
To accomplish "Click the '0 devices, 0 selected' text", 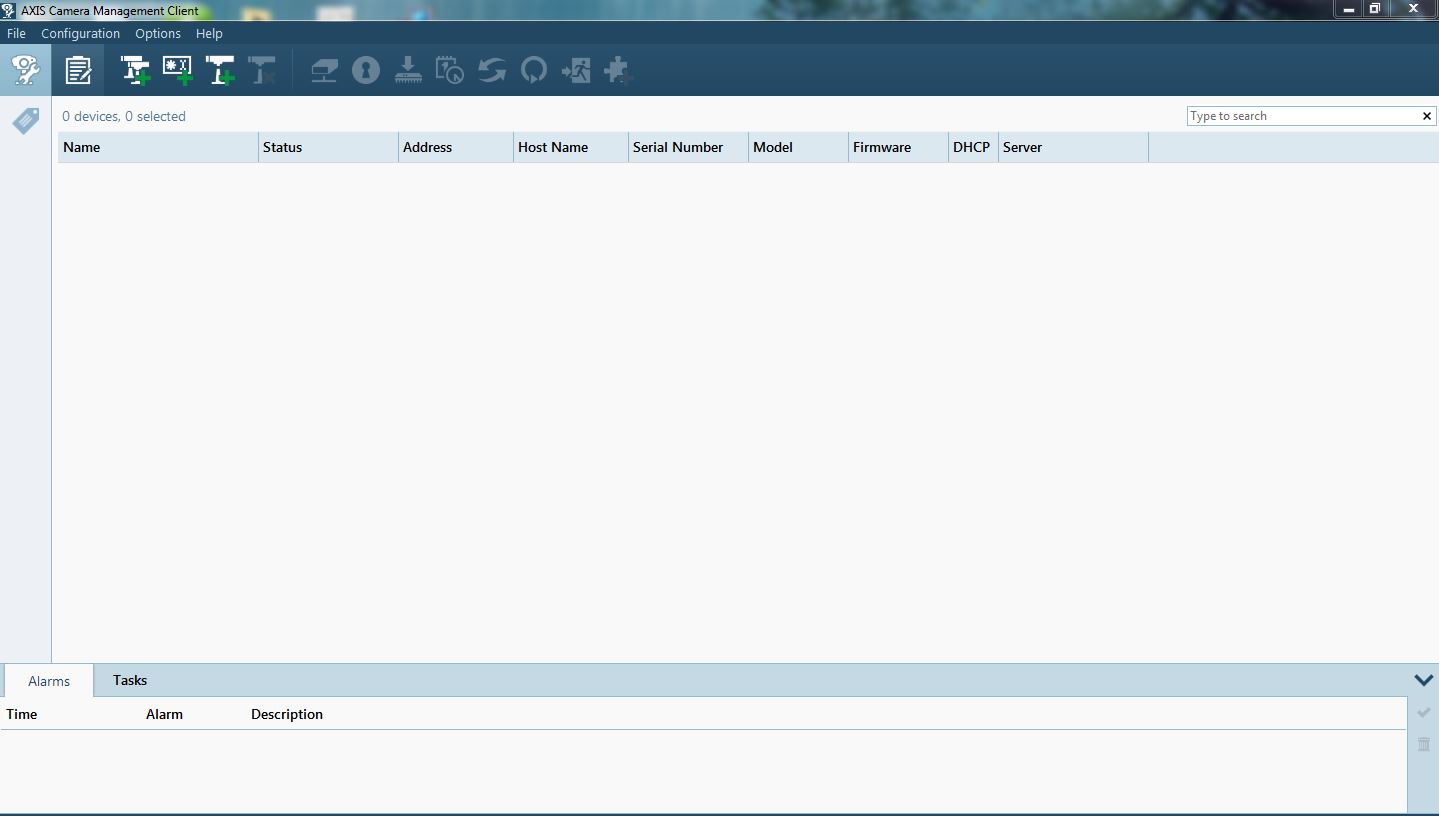I will 124,116.
